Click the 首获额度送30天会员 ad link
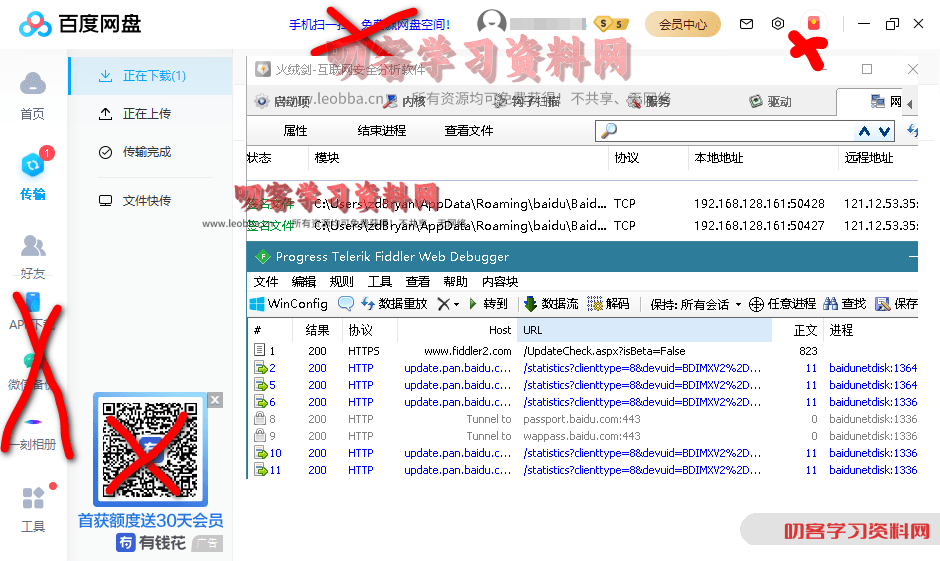 150,520
